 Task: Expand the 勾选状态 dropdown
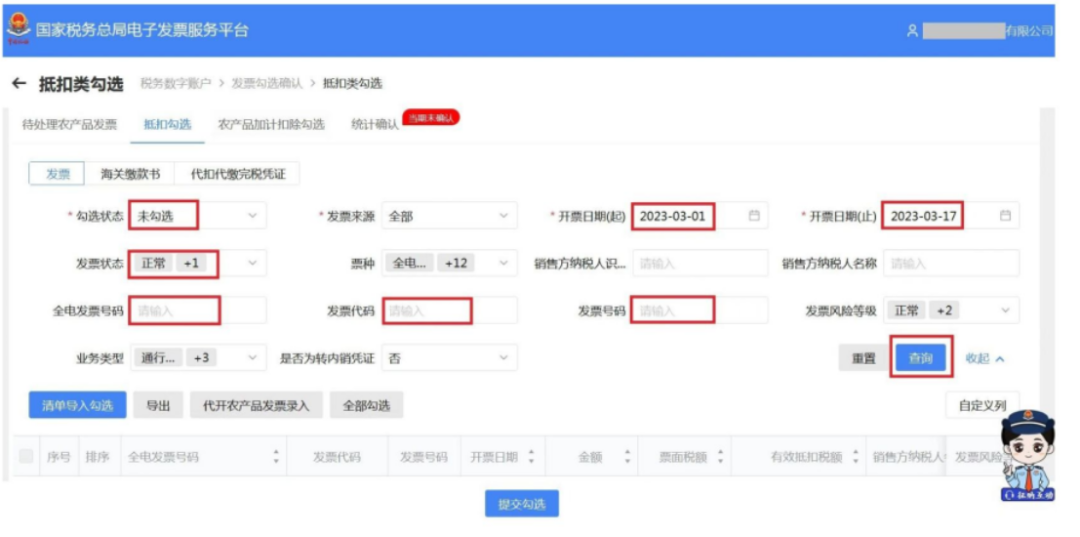(252, 216)
